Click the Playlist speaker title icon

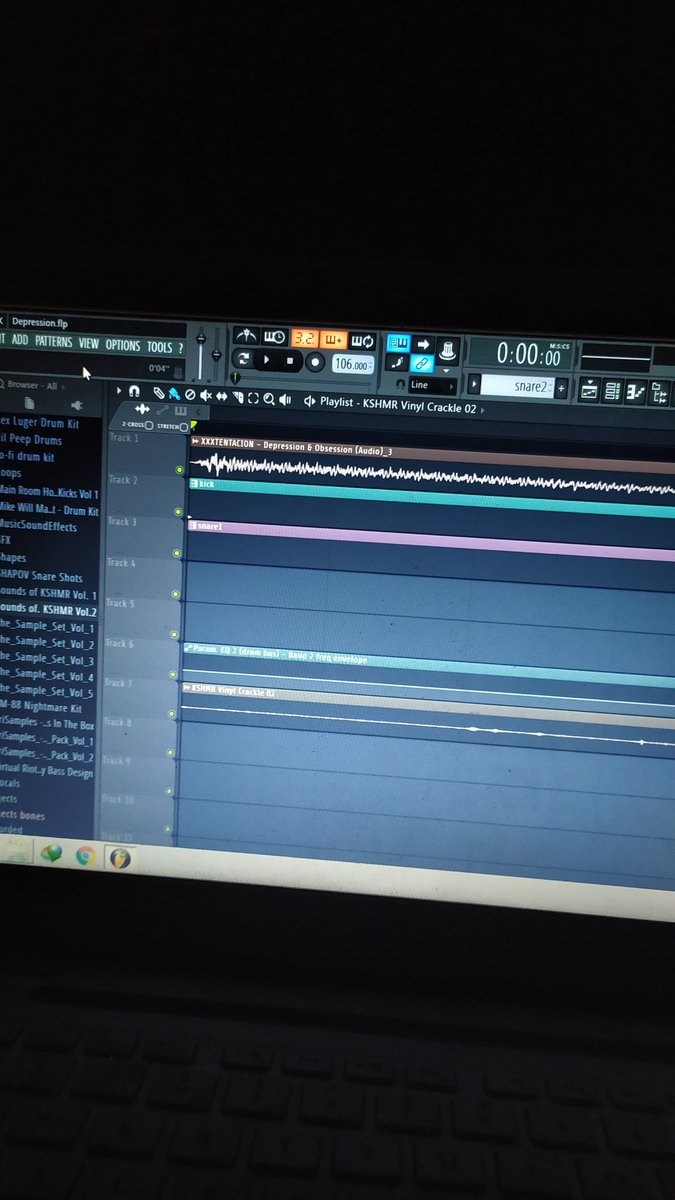pyautogui.click(x=309, y=401)
